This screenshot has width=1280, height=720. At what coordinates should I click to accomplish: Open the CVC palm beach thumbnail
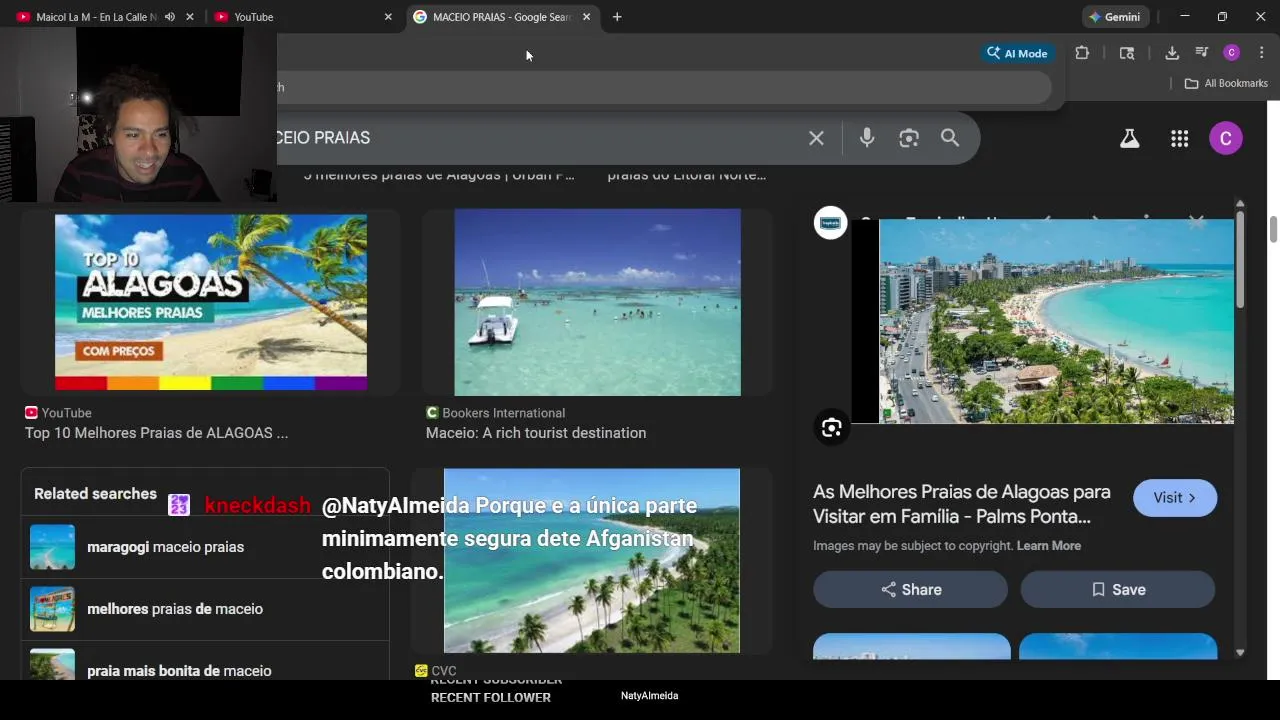point(592,561)
